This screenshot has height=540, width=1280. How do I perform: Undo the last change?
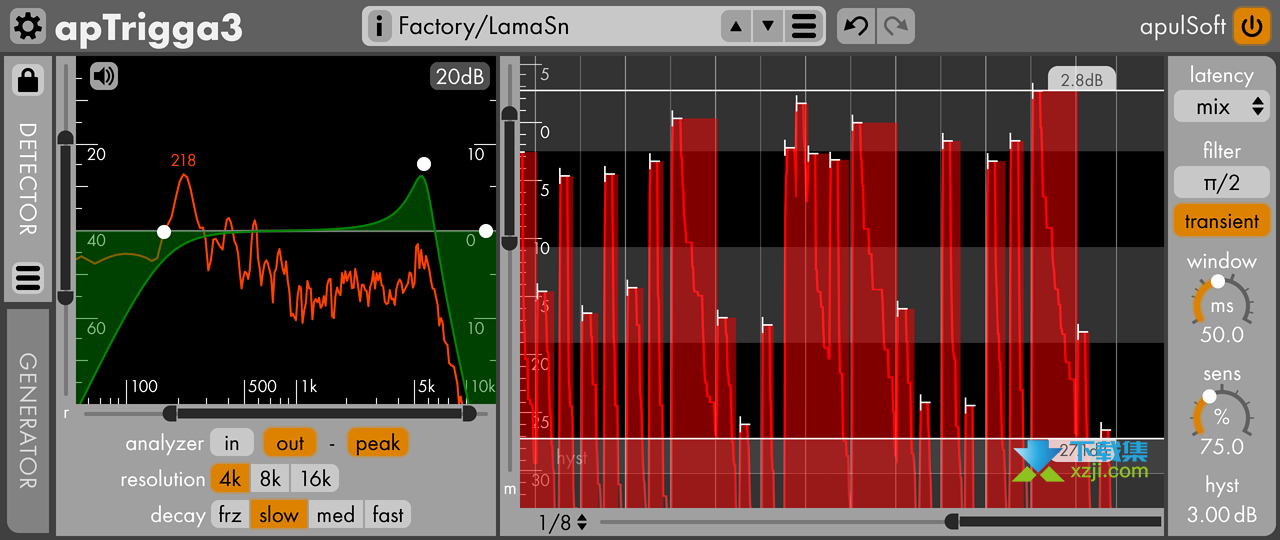tap(856, 26)
